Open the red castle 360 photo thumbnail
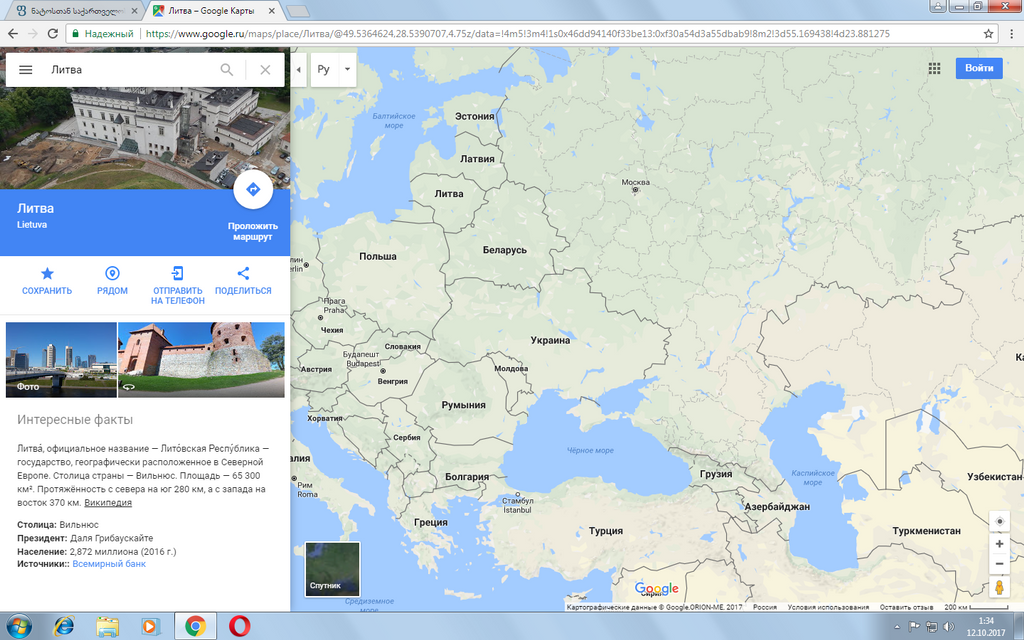 click(x=201, y=360)
